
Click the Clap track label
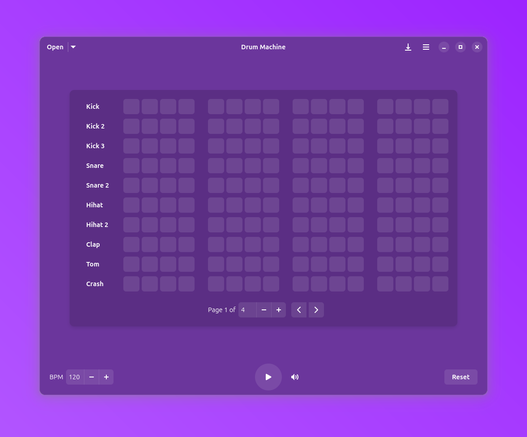coord(93,245)
